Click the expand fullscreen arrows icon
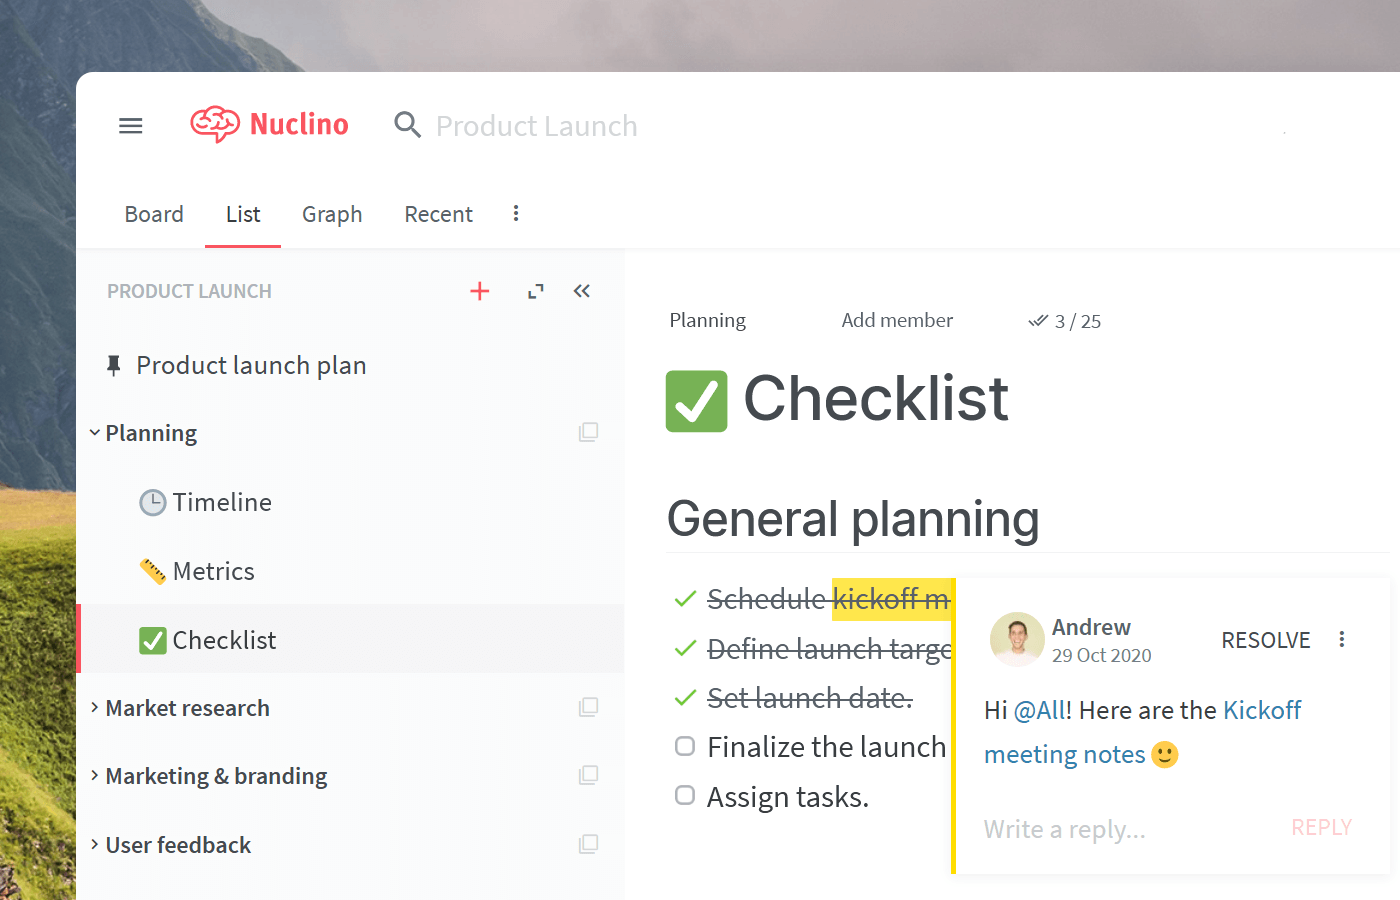 [536, 291]
